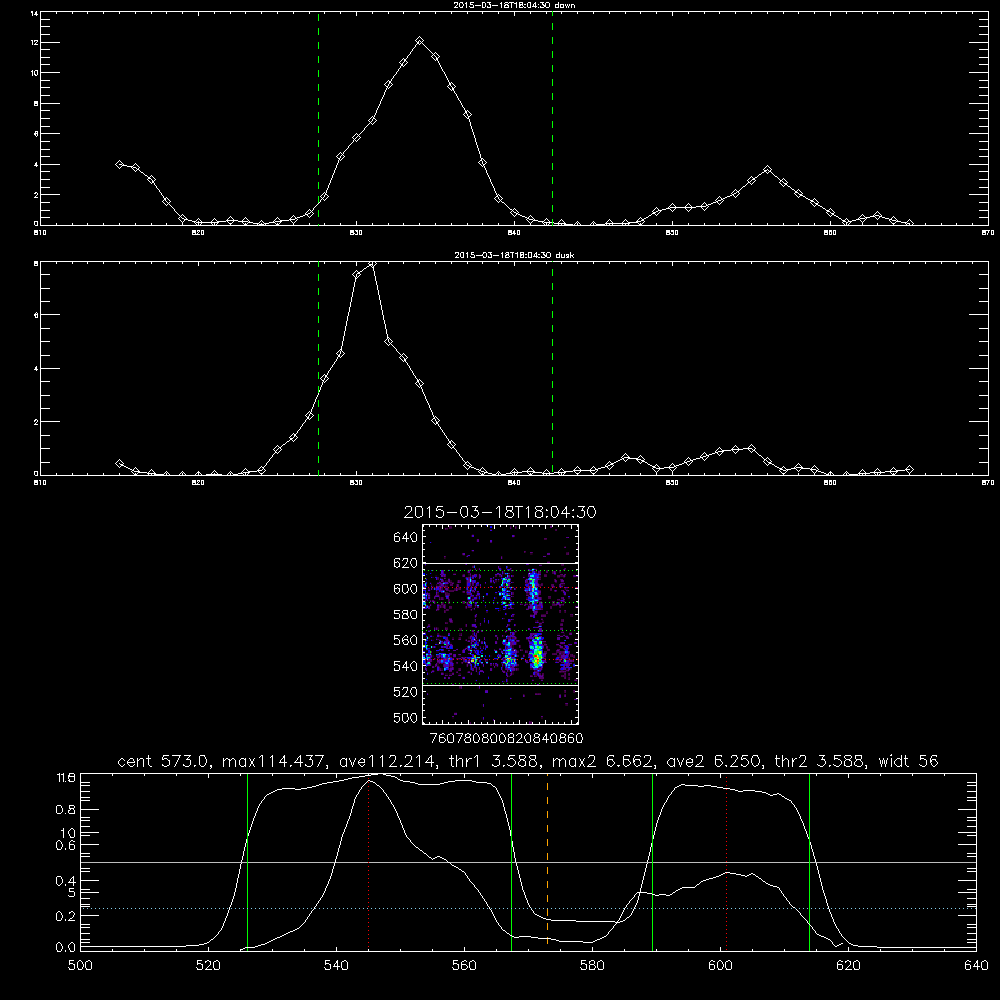Click the "thr2 3.588" value in stats line

pos(820,761)
